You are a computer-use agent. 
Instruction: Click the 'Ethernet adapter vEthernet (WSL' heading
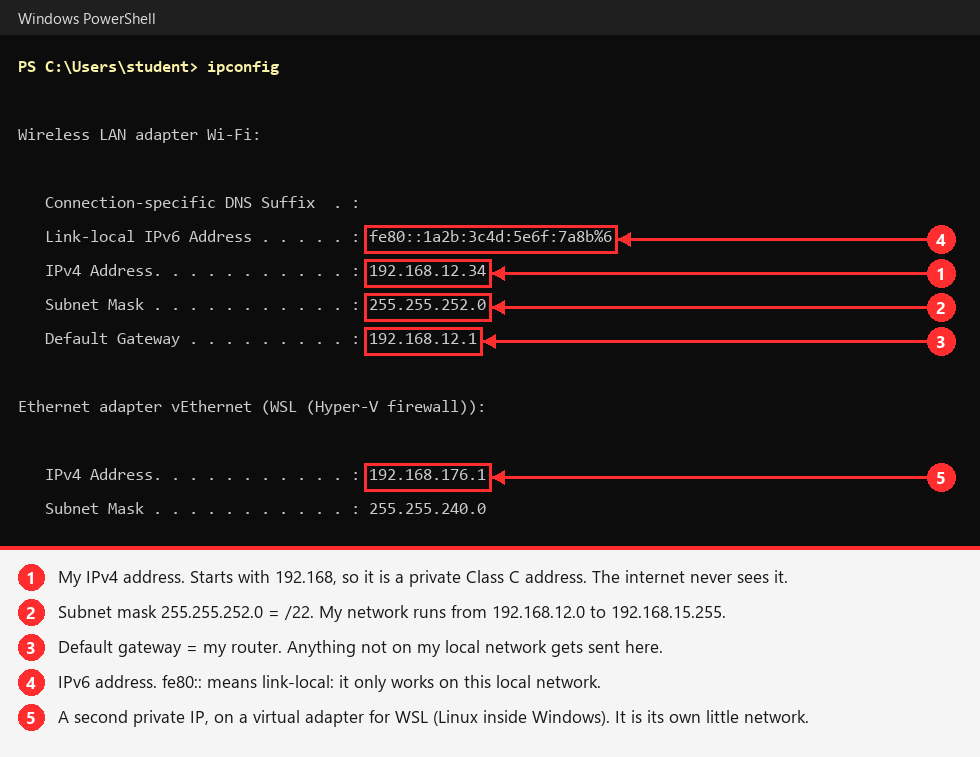(x=251, y=407)
